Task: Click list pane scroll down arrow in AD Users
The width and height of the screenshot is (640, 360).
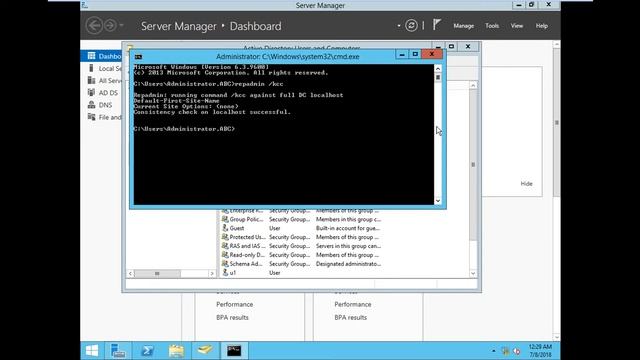Action: (x=473, y=273)
